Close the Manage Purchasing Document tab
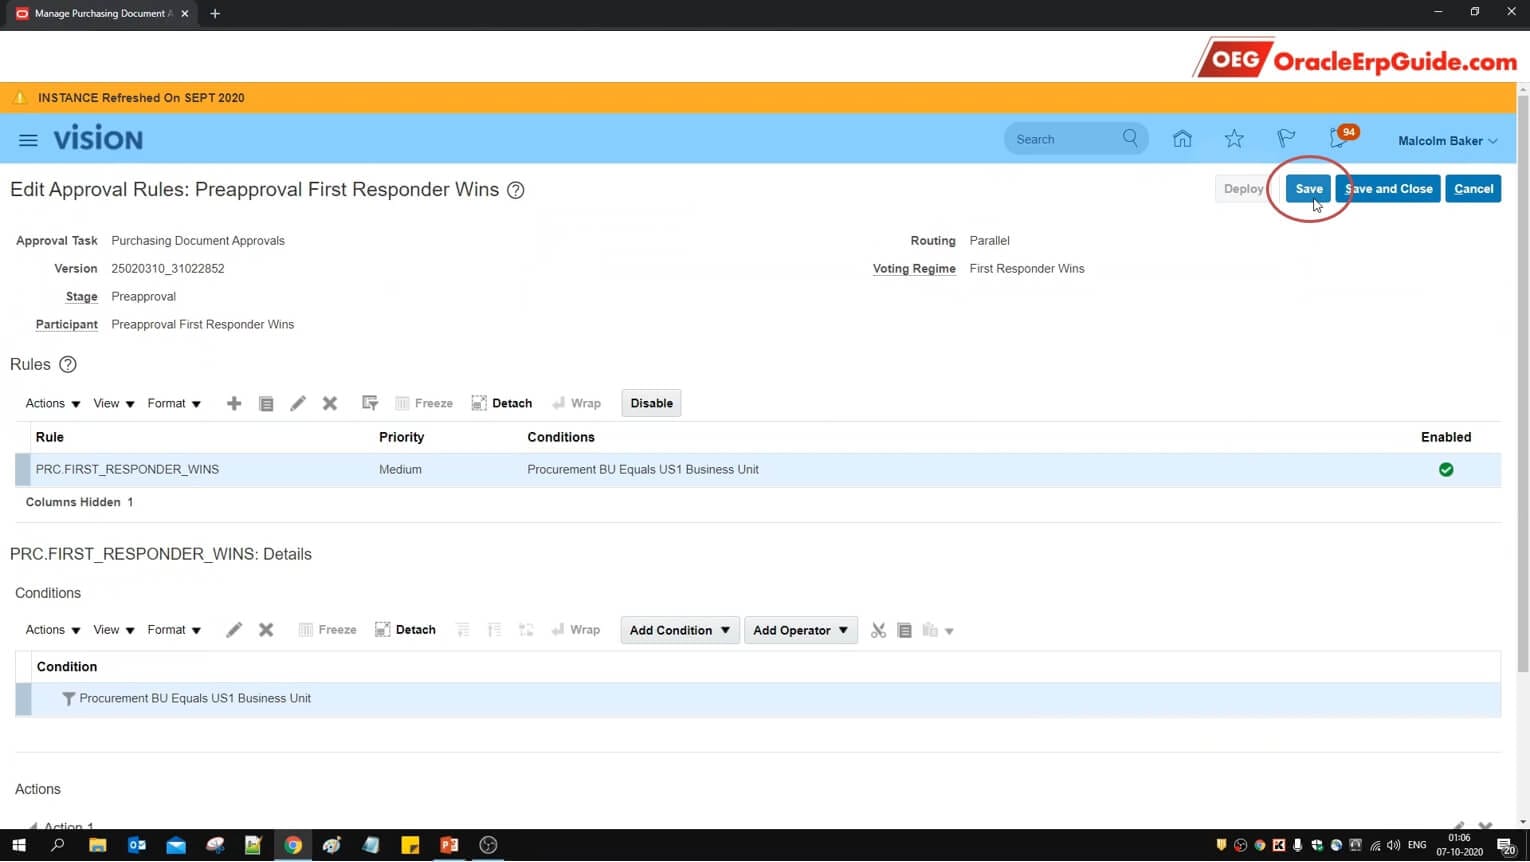This screenshot has height=862, width=1530. [x=184, y=13]
